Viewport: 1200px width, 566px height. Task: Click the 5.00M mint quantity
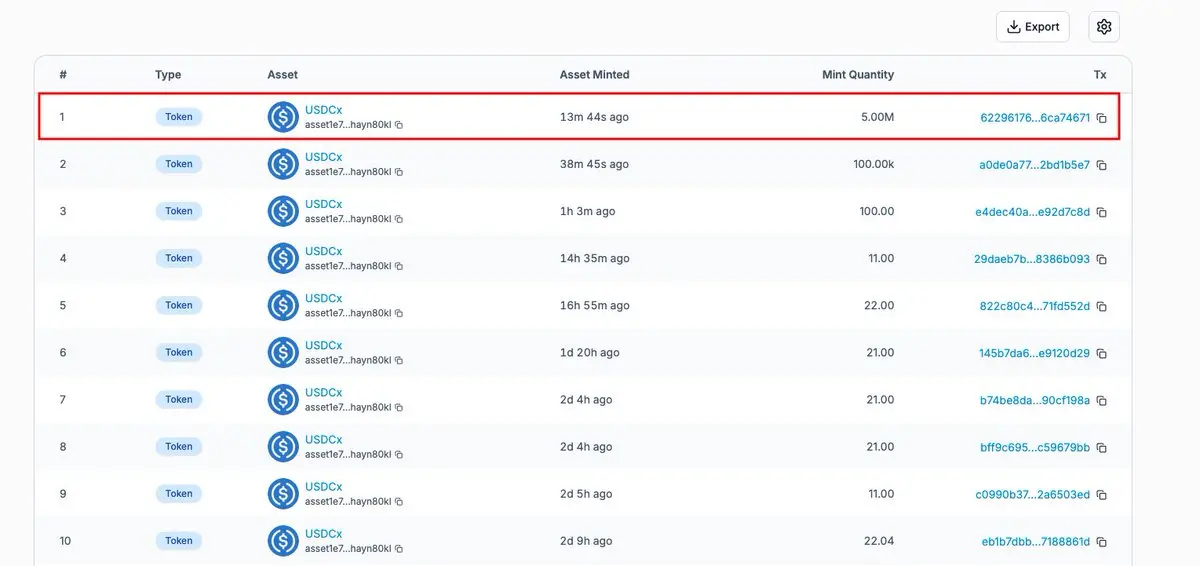(877, 117)
